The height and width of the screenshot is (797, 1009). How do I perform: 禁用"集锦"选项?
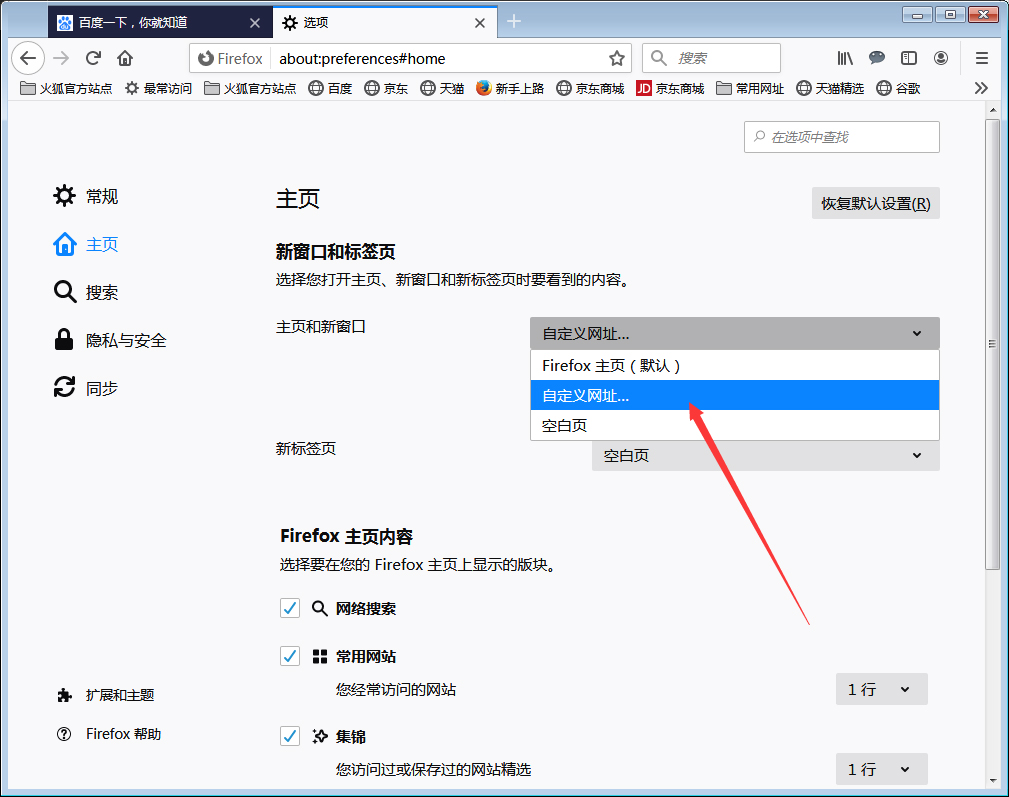point(290,736)
